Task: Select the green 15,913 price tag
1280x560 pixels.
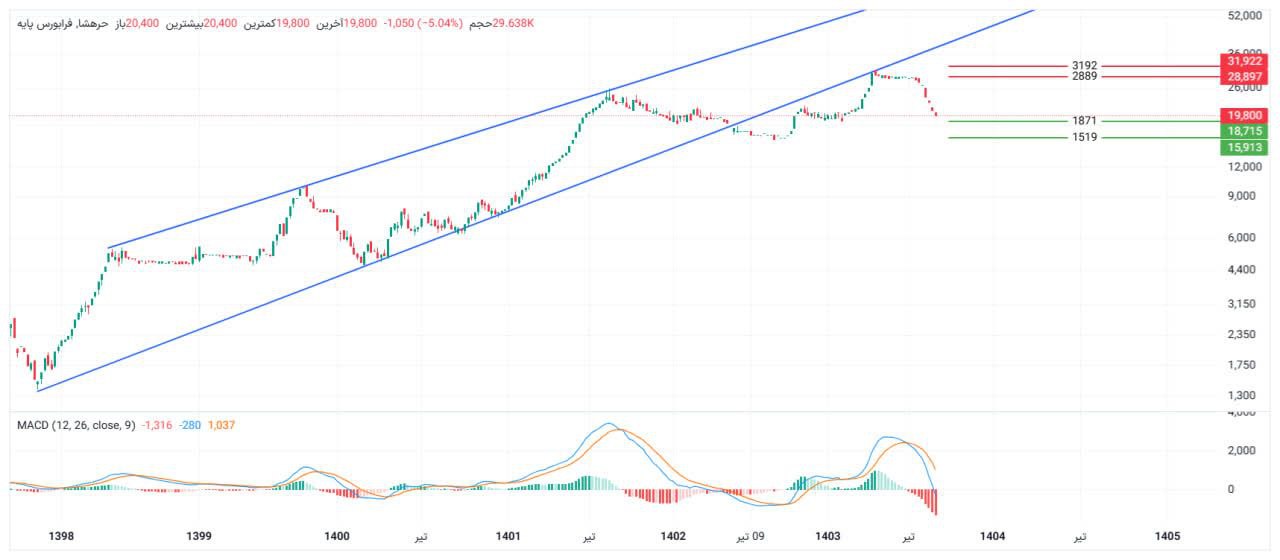Action: click(1244, 148)
